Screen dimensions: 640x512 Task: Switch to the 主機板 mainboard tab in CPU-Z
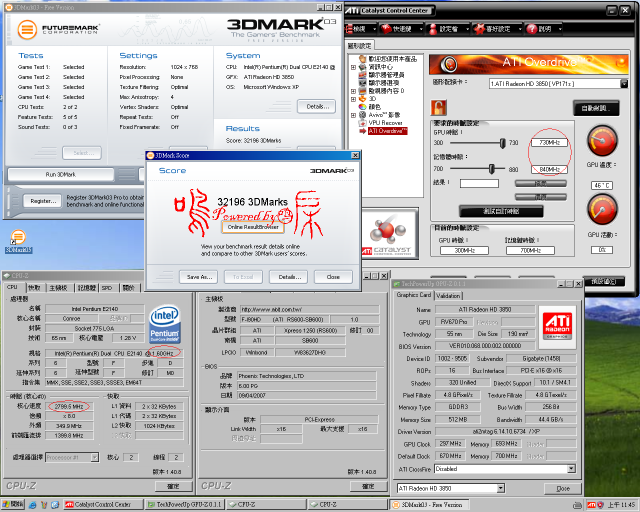58,288
